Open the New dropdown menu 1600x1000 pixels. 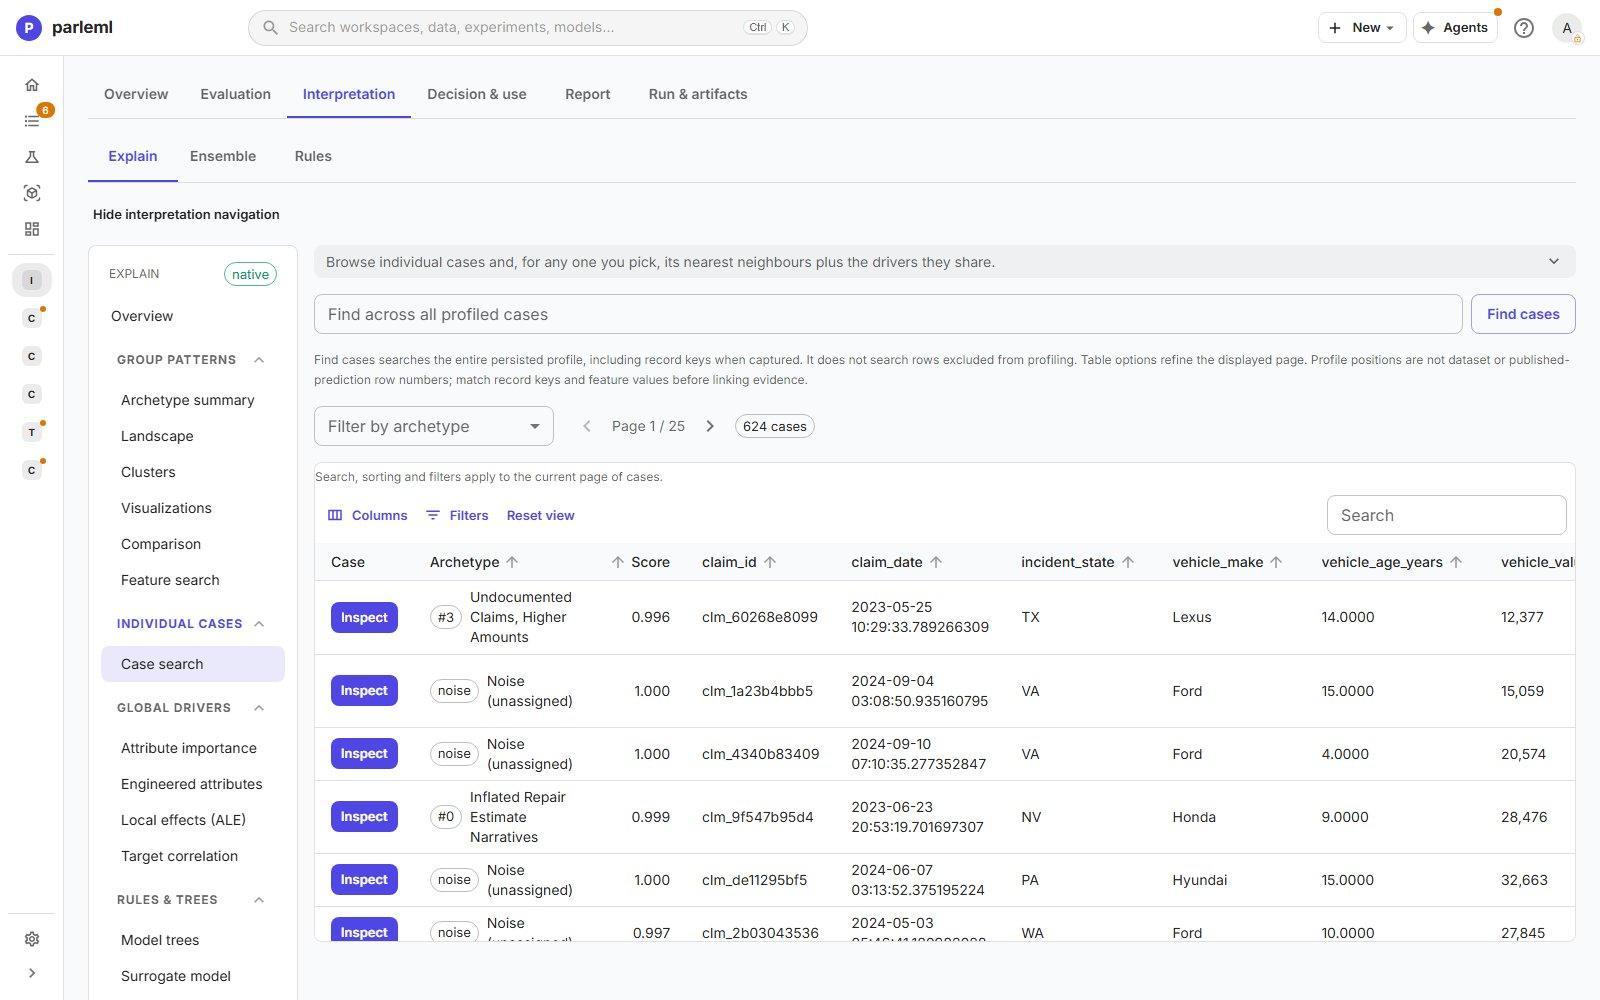(x=1362, y=28)
